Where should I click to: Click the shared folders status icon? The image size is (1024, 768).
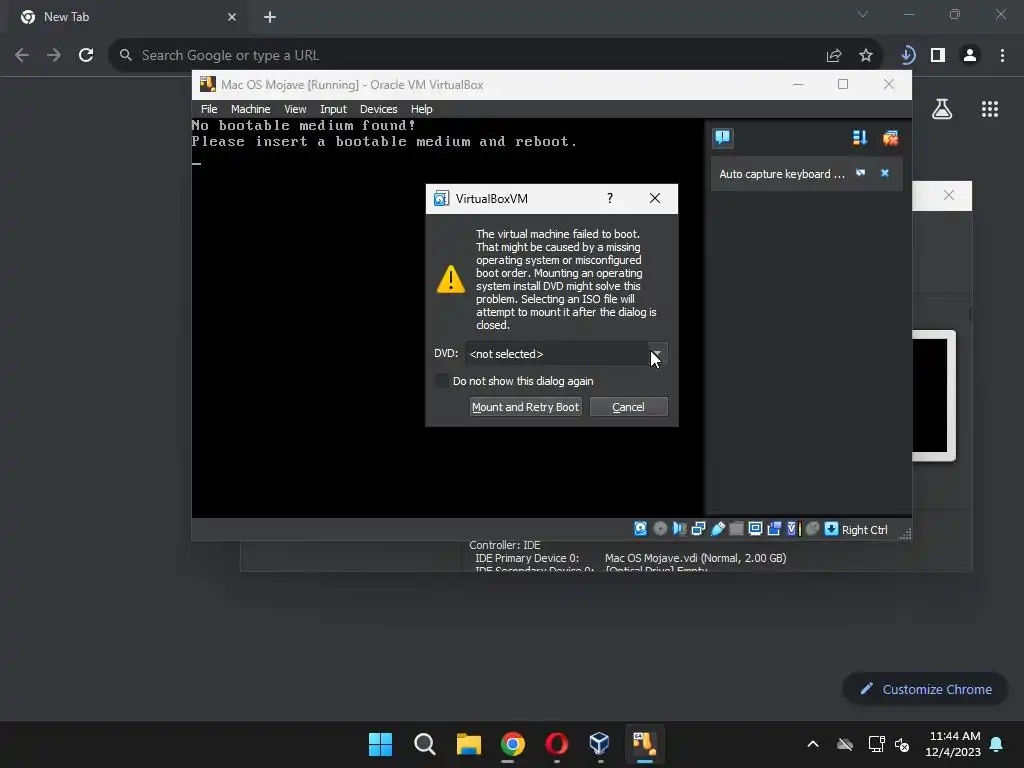tap(736, 529)
